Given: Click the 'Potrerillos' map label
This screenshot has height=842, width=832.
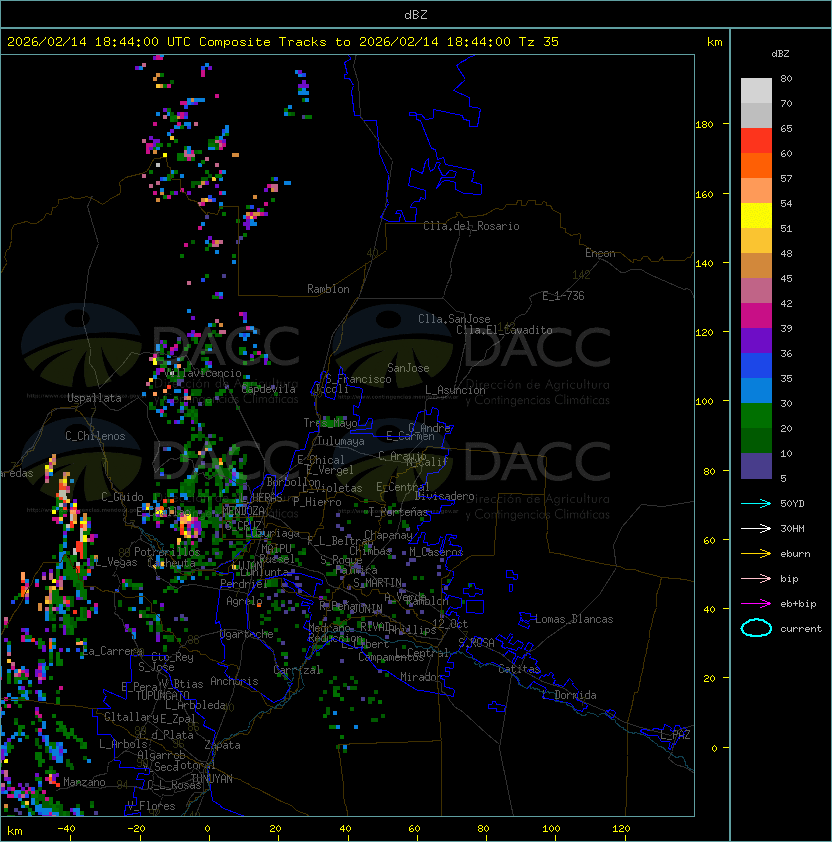Looking at the screenshot, I should [x=167, y=551].
